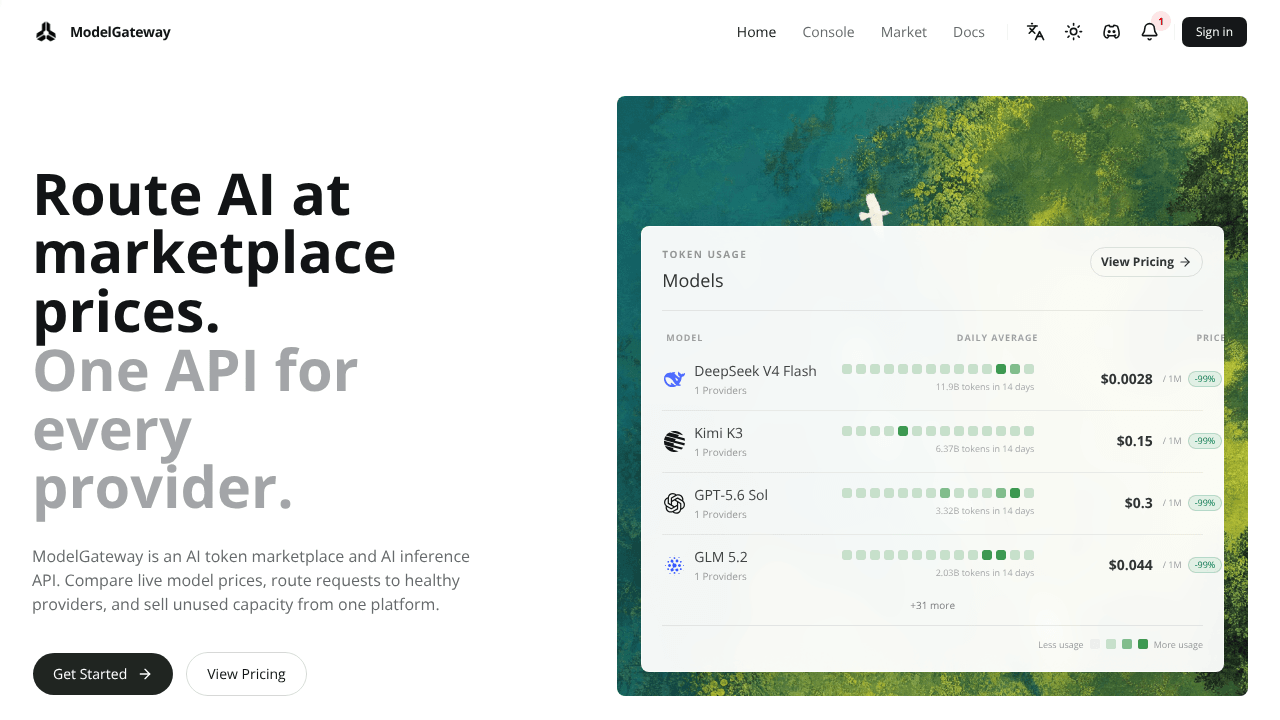Open the Discord community icon

(1112, 32)
